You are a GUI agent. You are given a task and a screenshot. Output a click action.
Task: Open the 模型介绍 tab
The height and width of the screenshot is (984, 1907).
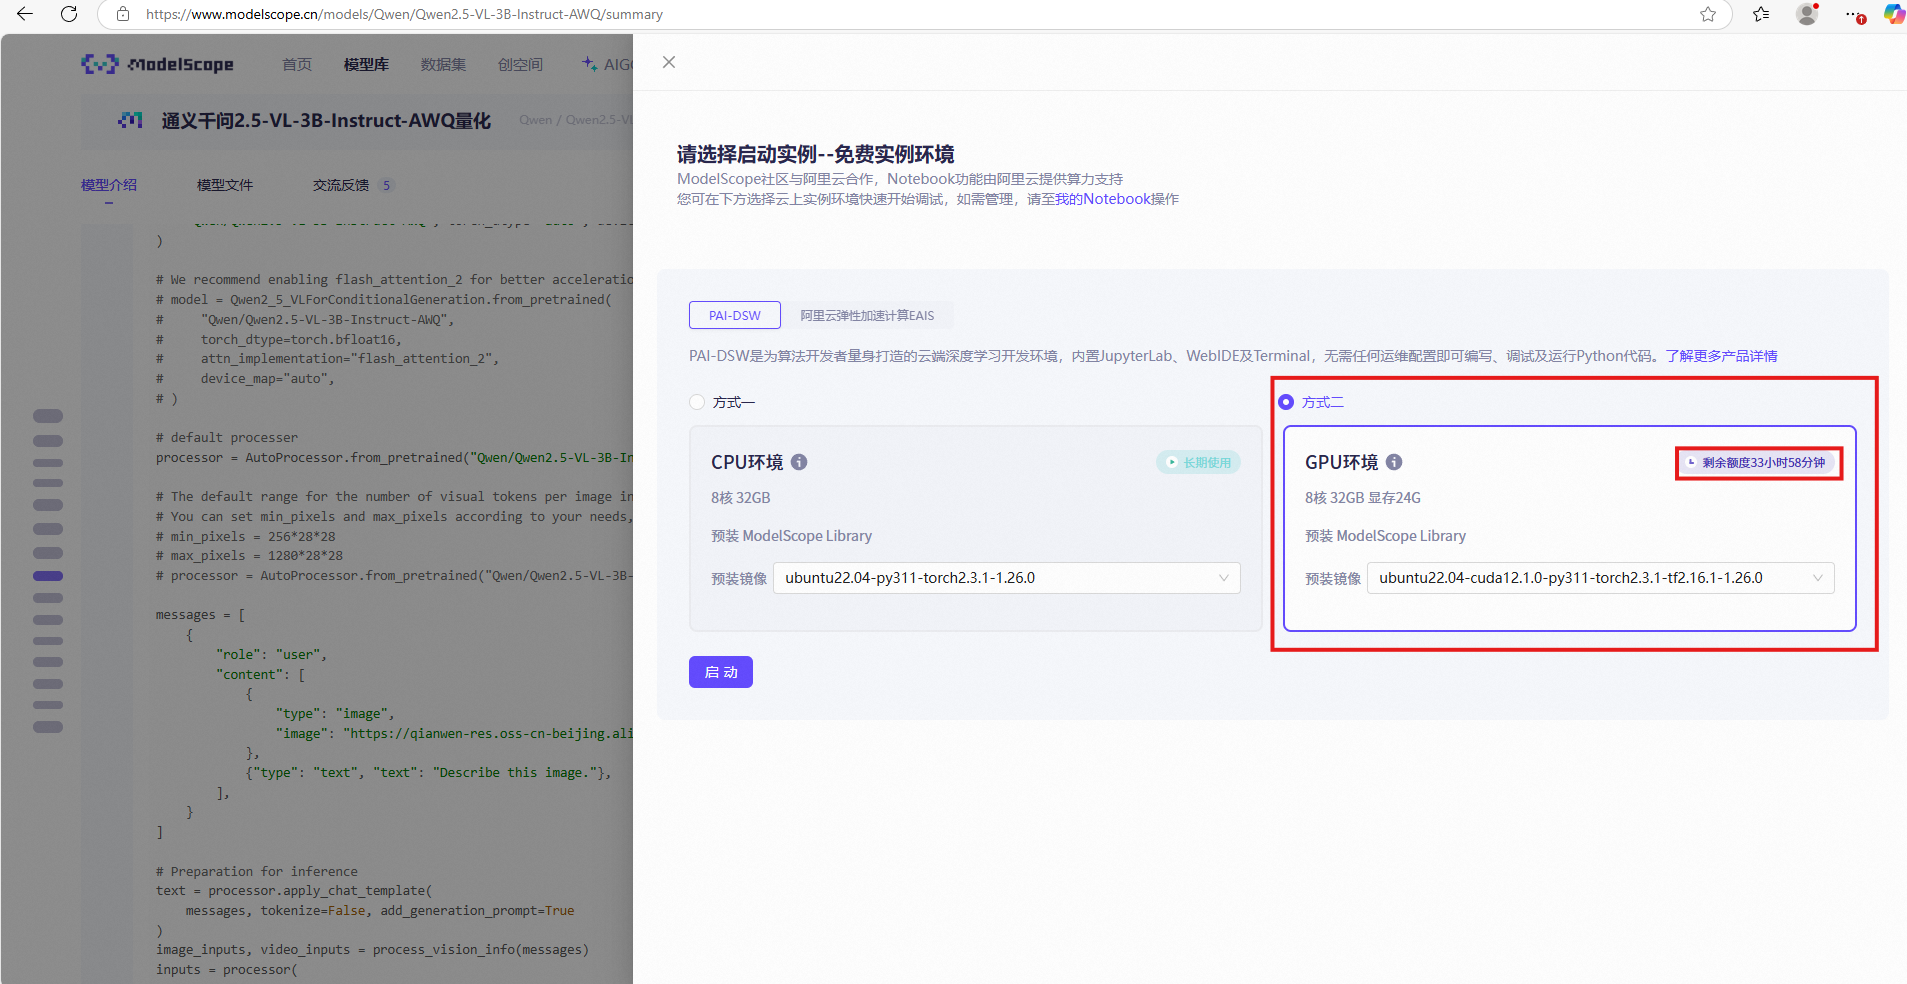pos(109,185)
